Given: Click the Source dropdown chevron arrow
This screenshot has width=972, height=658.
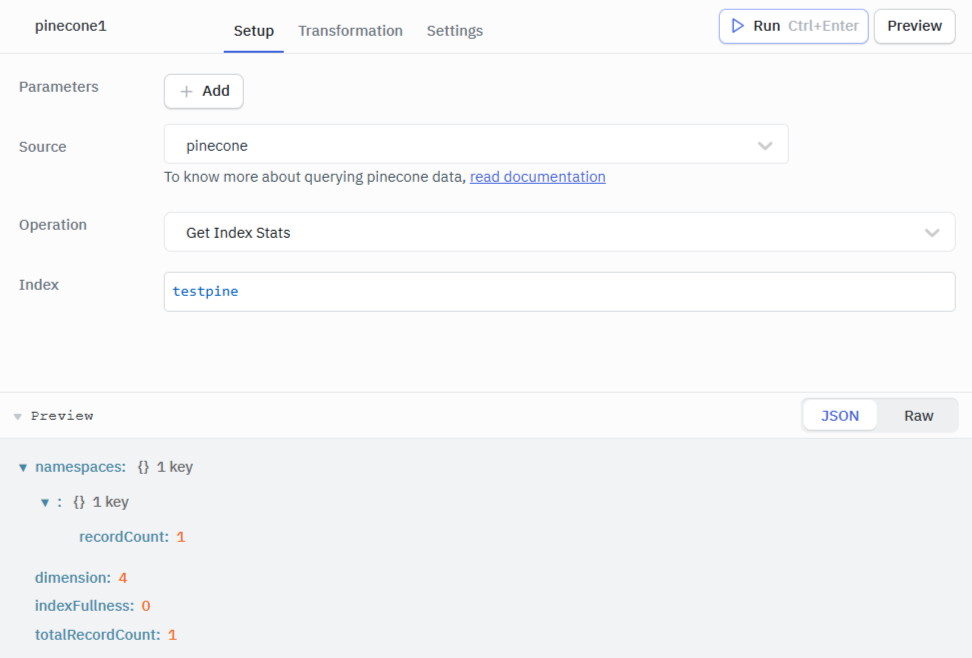Looking at the screenshot, I should point(765,146).
